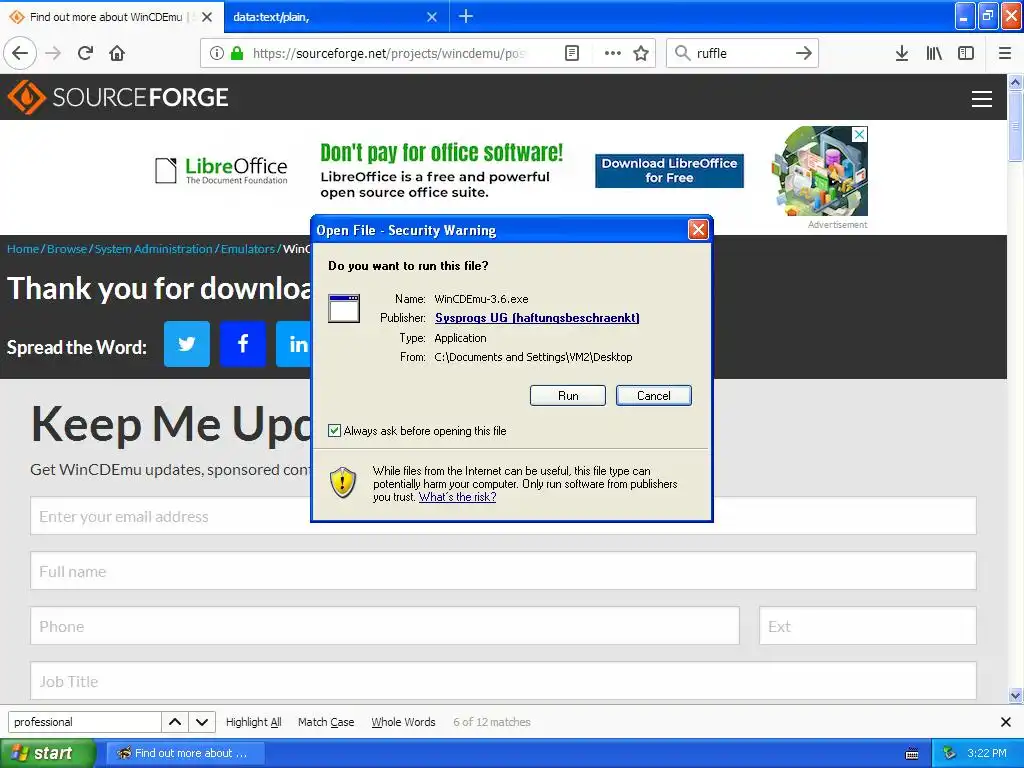Click the Phone field
The image size is (1024, 768).
click(385, 626)
